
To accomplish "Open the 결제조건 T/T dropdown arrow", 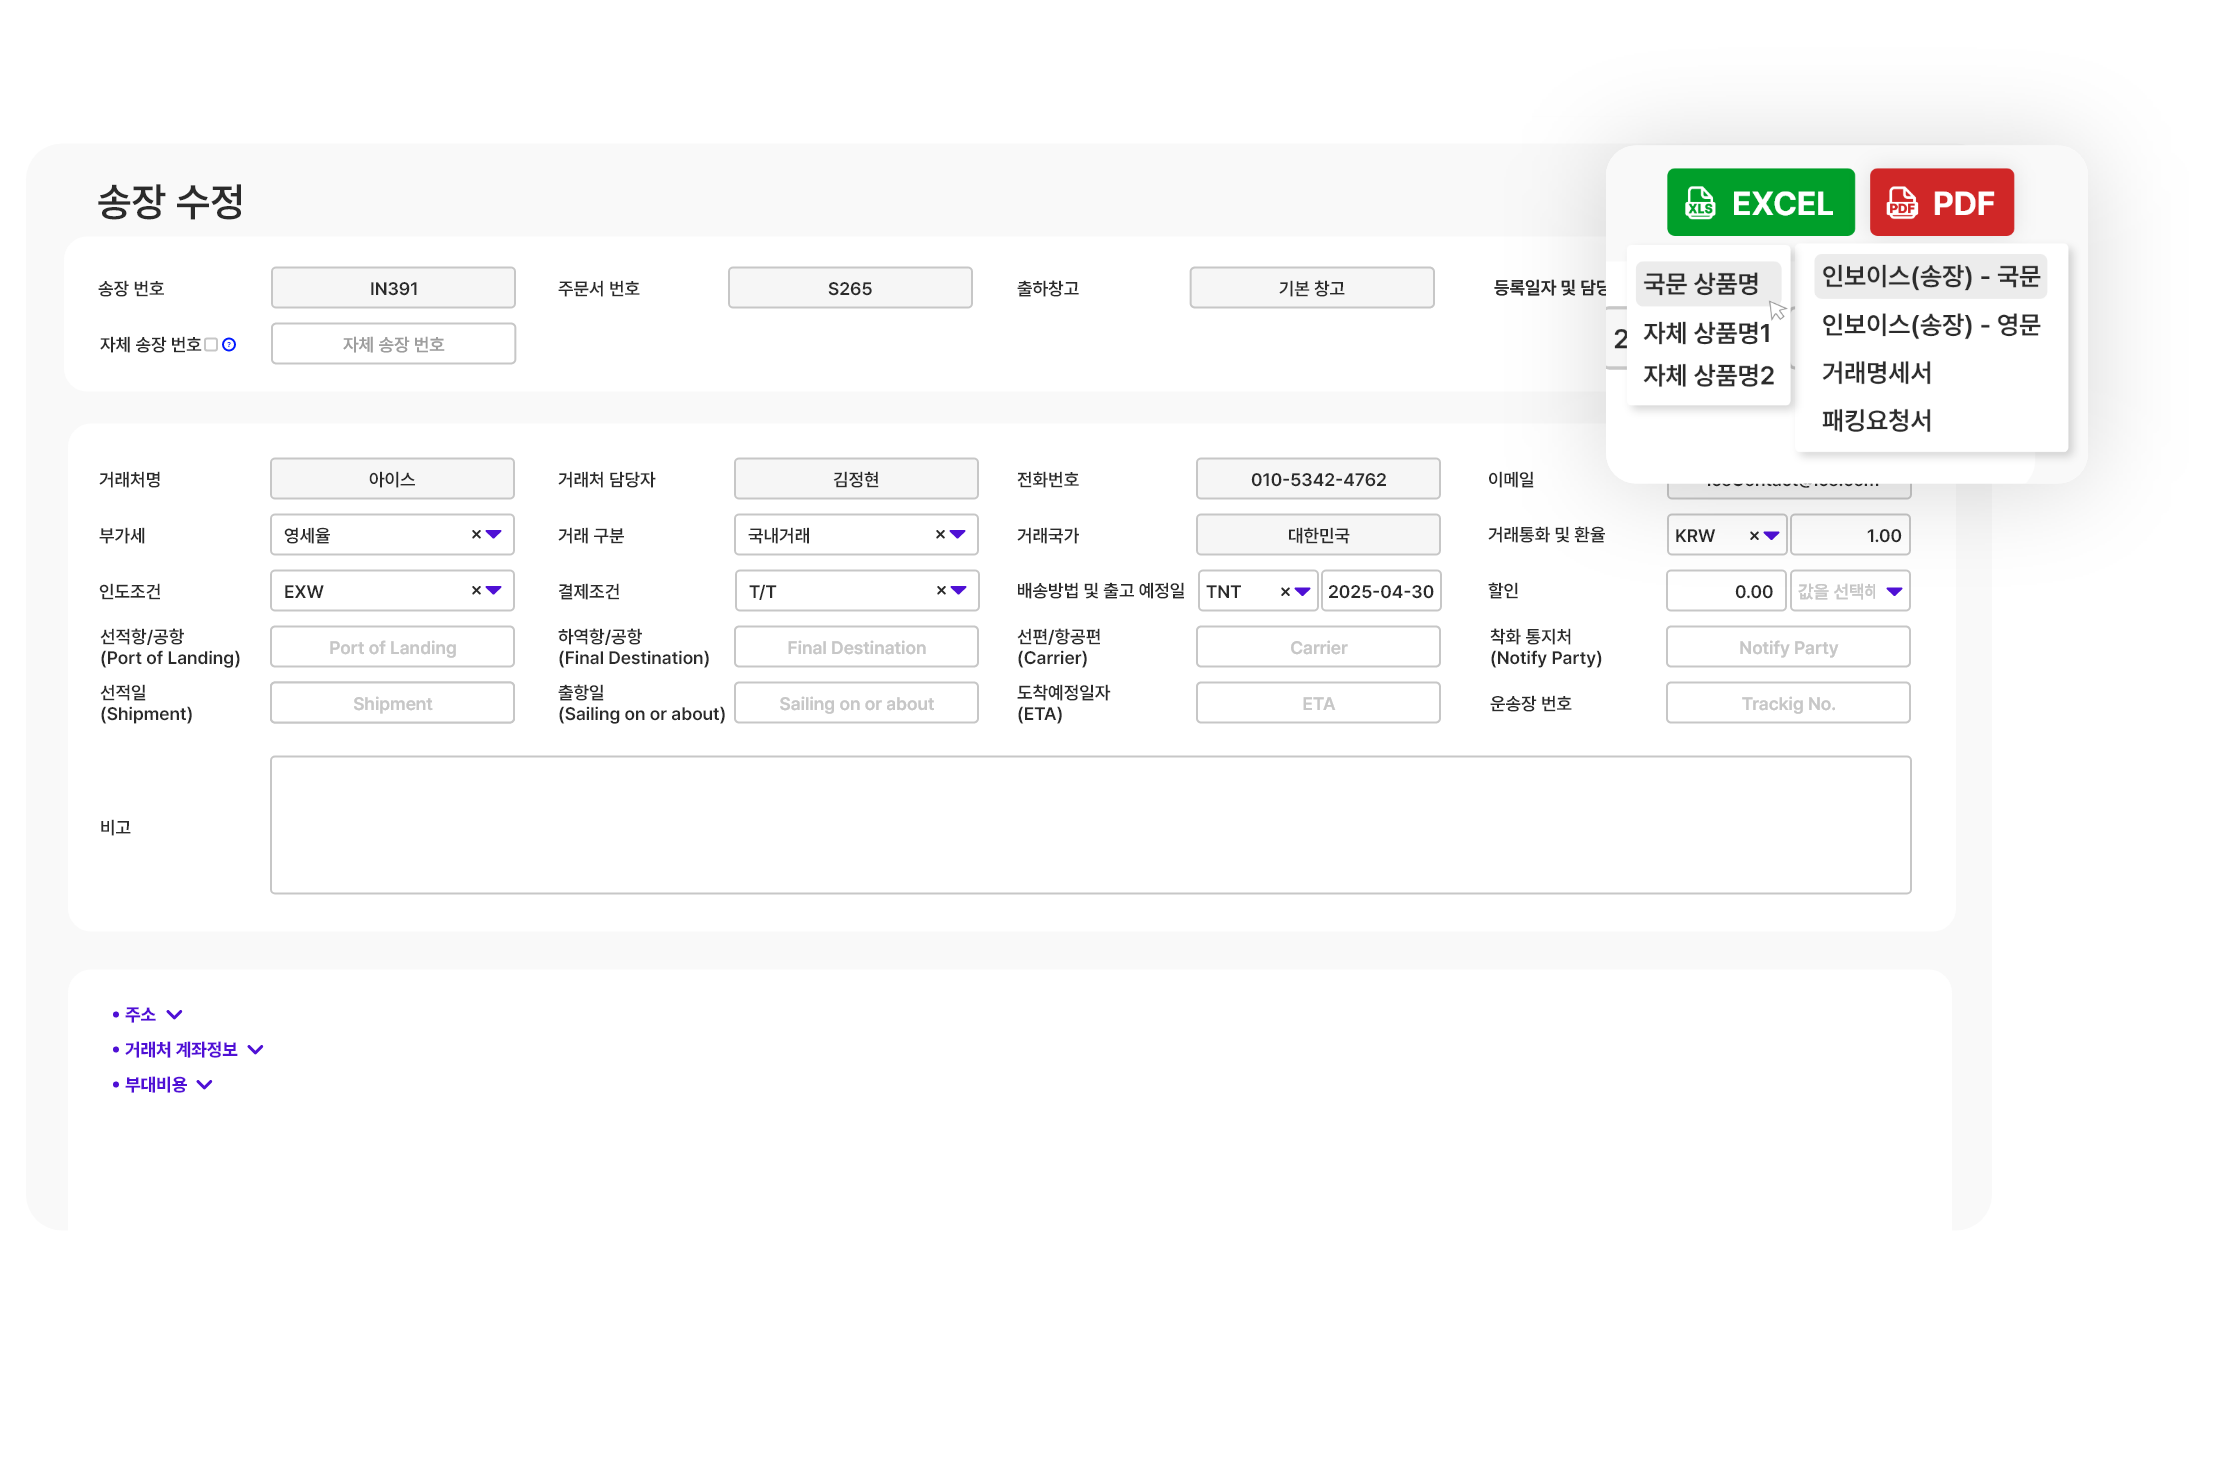I will click(x=959, y=590).
